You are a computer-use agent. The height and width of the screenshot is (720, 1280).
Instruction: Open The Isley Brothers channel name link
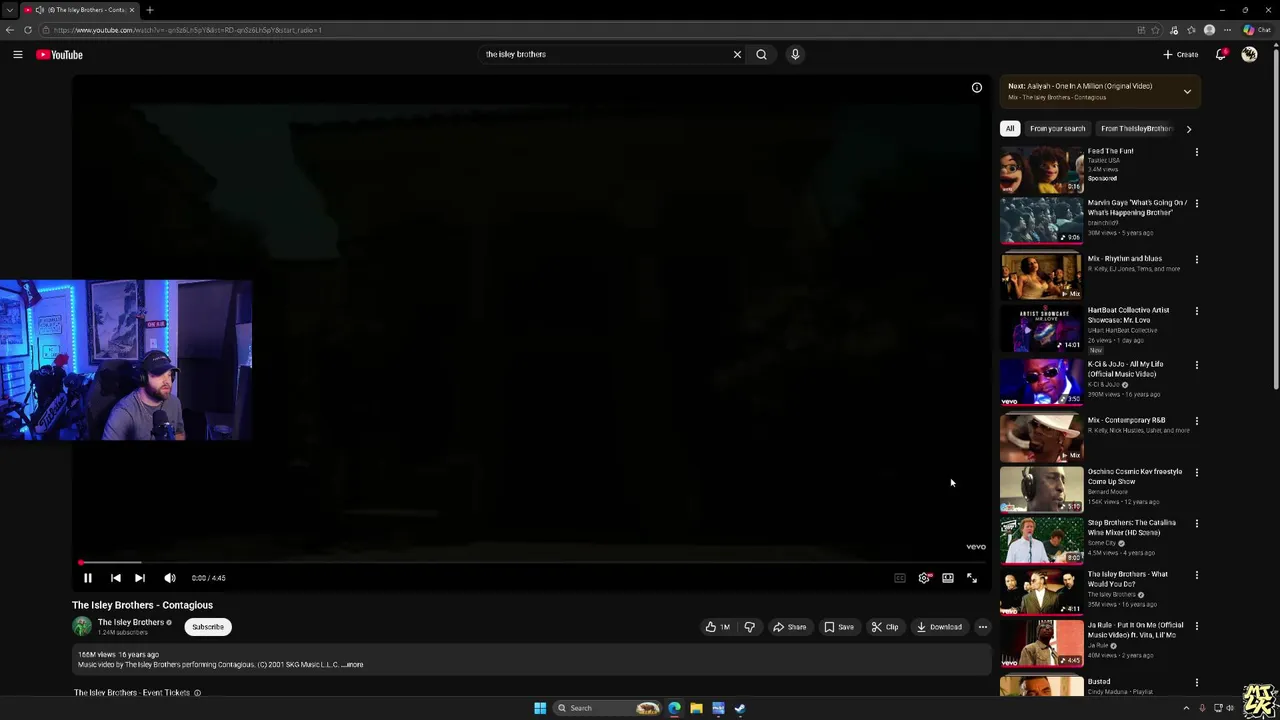(x=131, y=622)
